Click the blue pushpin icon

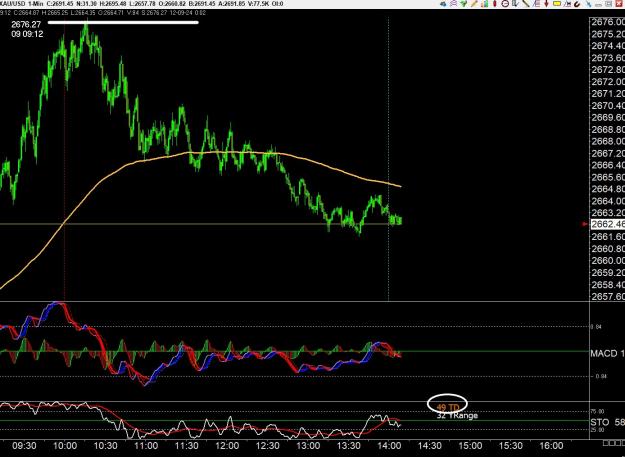coord(588,4)
